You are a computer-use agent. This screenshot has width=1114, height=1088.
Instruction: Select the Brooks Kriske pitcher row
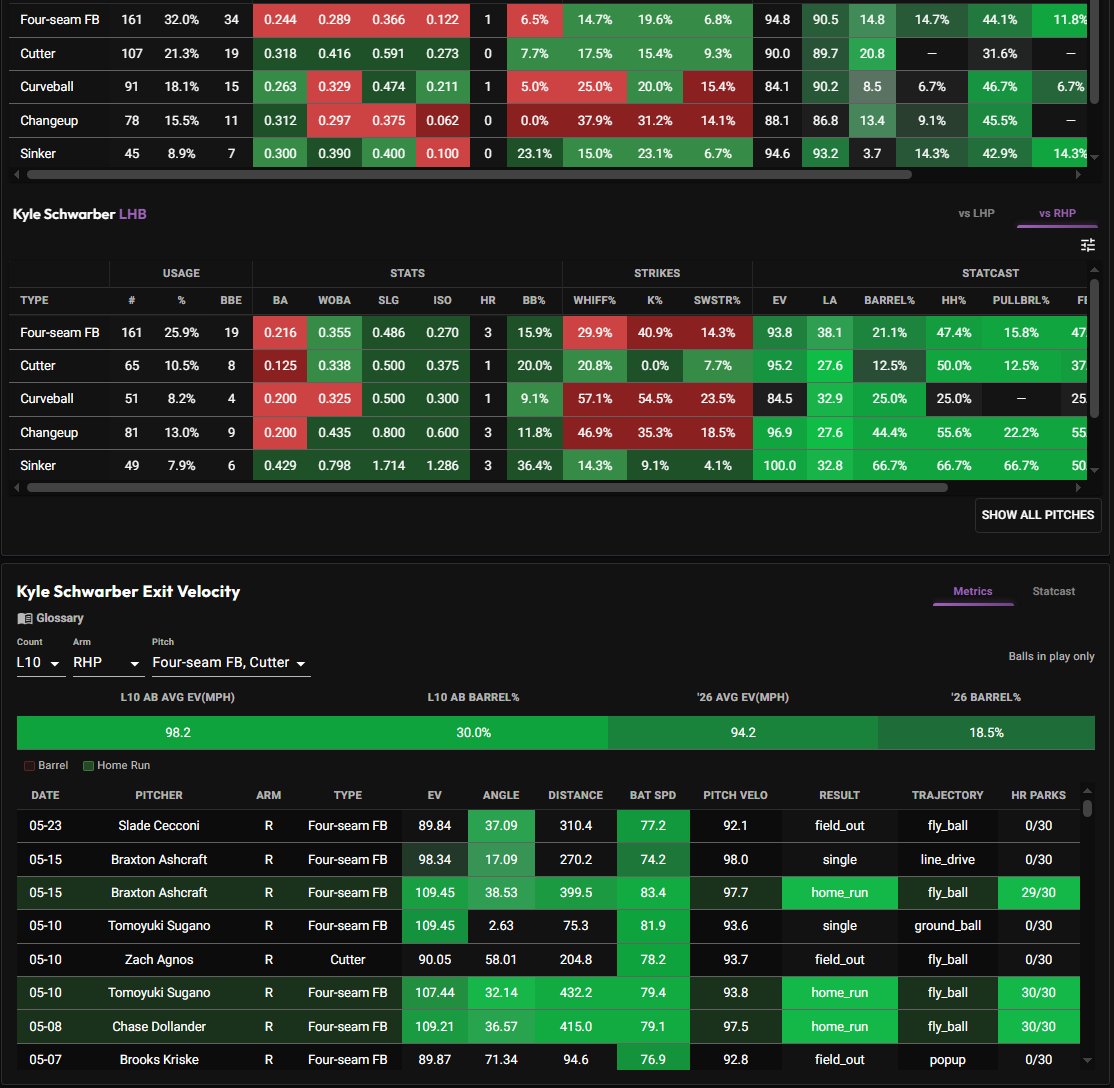[548, 1059]
